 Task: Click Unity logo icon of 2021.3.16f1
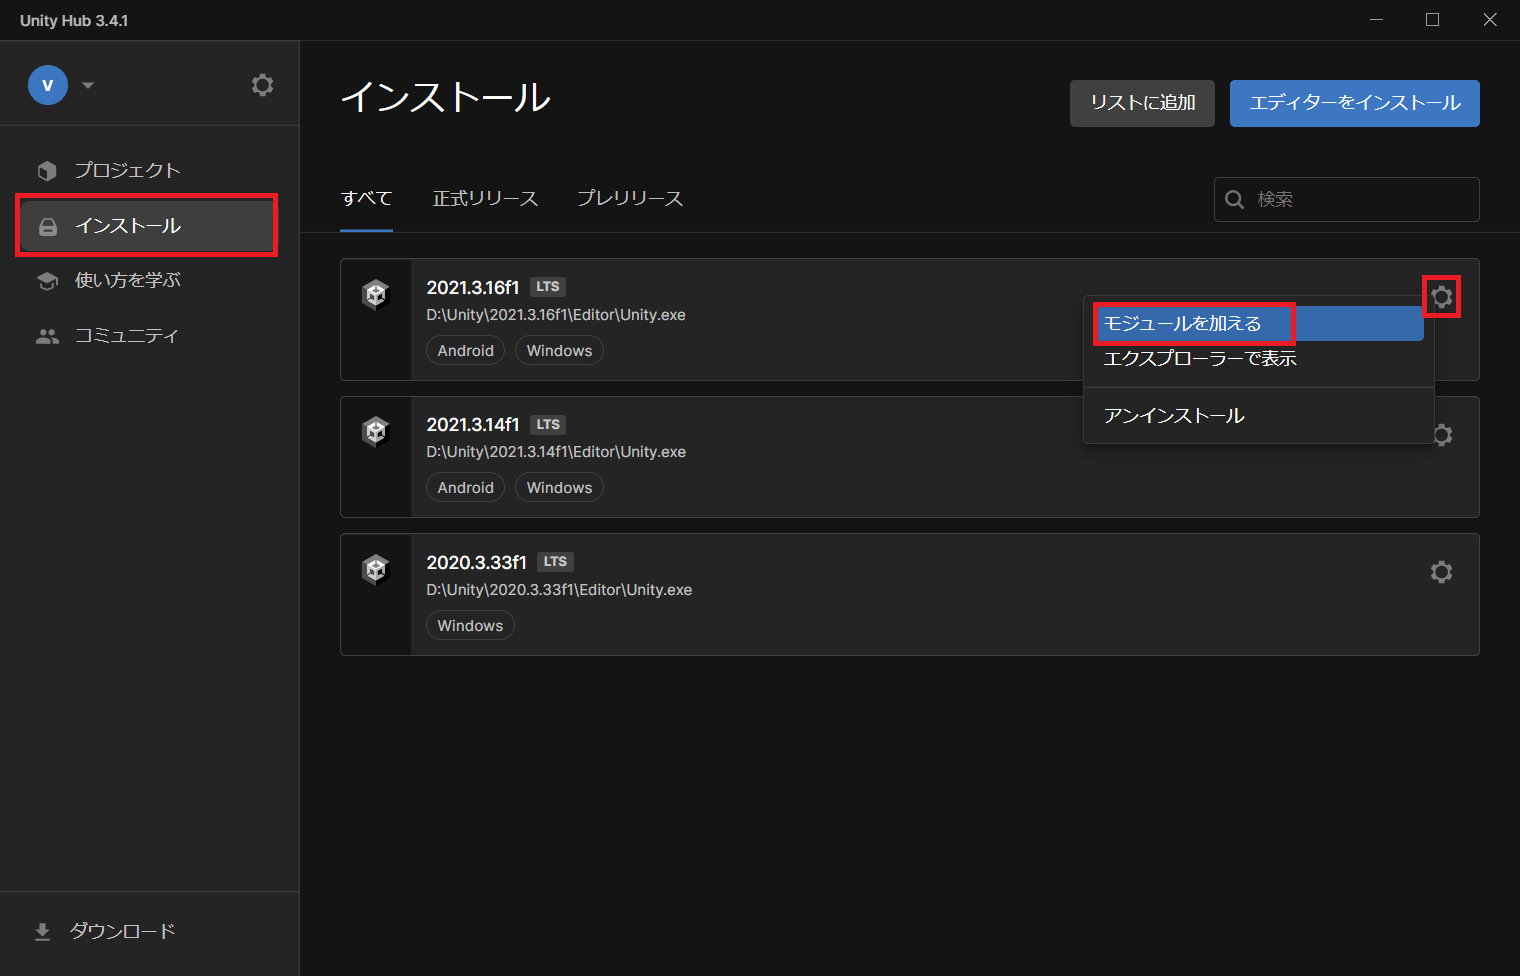tap(376, 294)
